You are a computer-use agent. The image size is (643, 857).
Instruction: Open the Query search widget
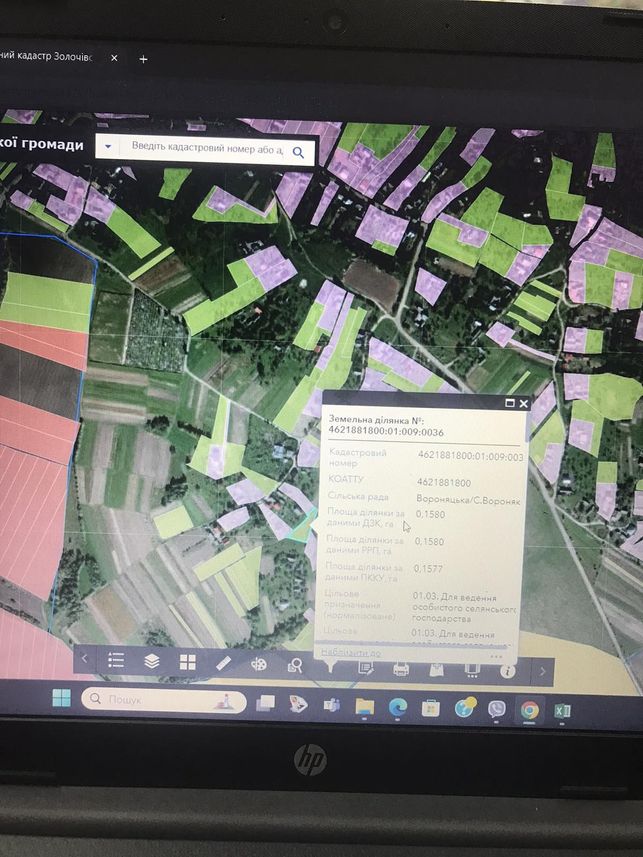(x=295, y=665)
